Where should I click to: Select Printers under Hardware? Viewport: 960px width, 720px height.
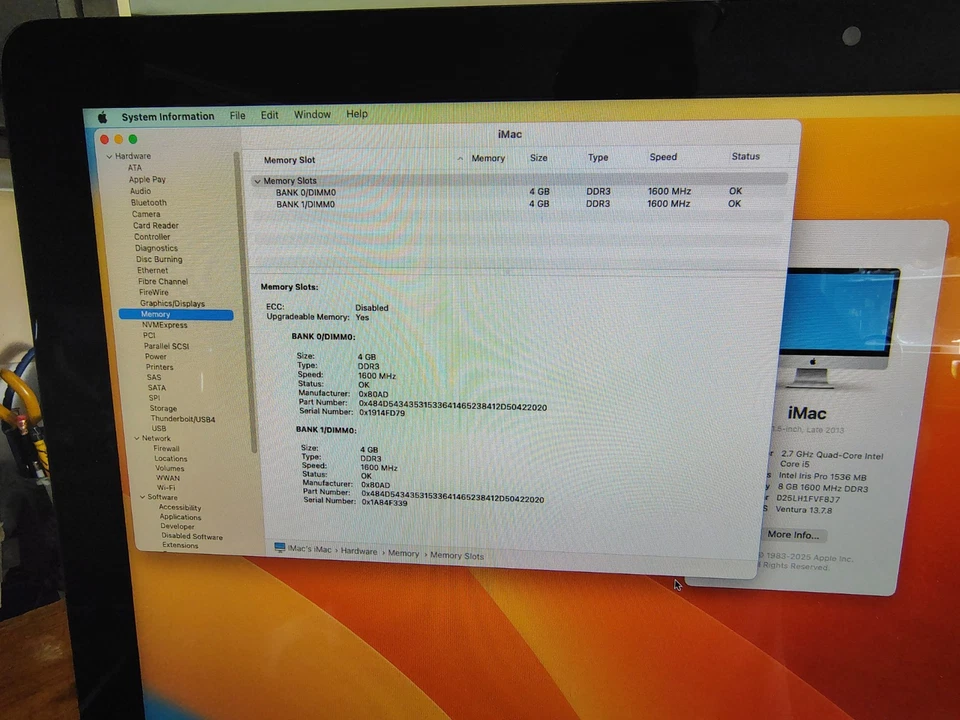(x=159, y=366)
